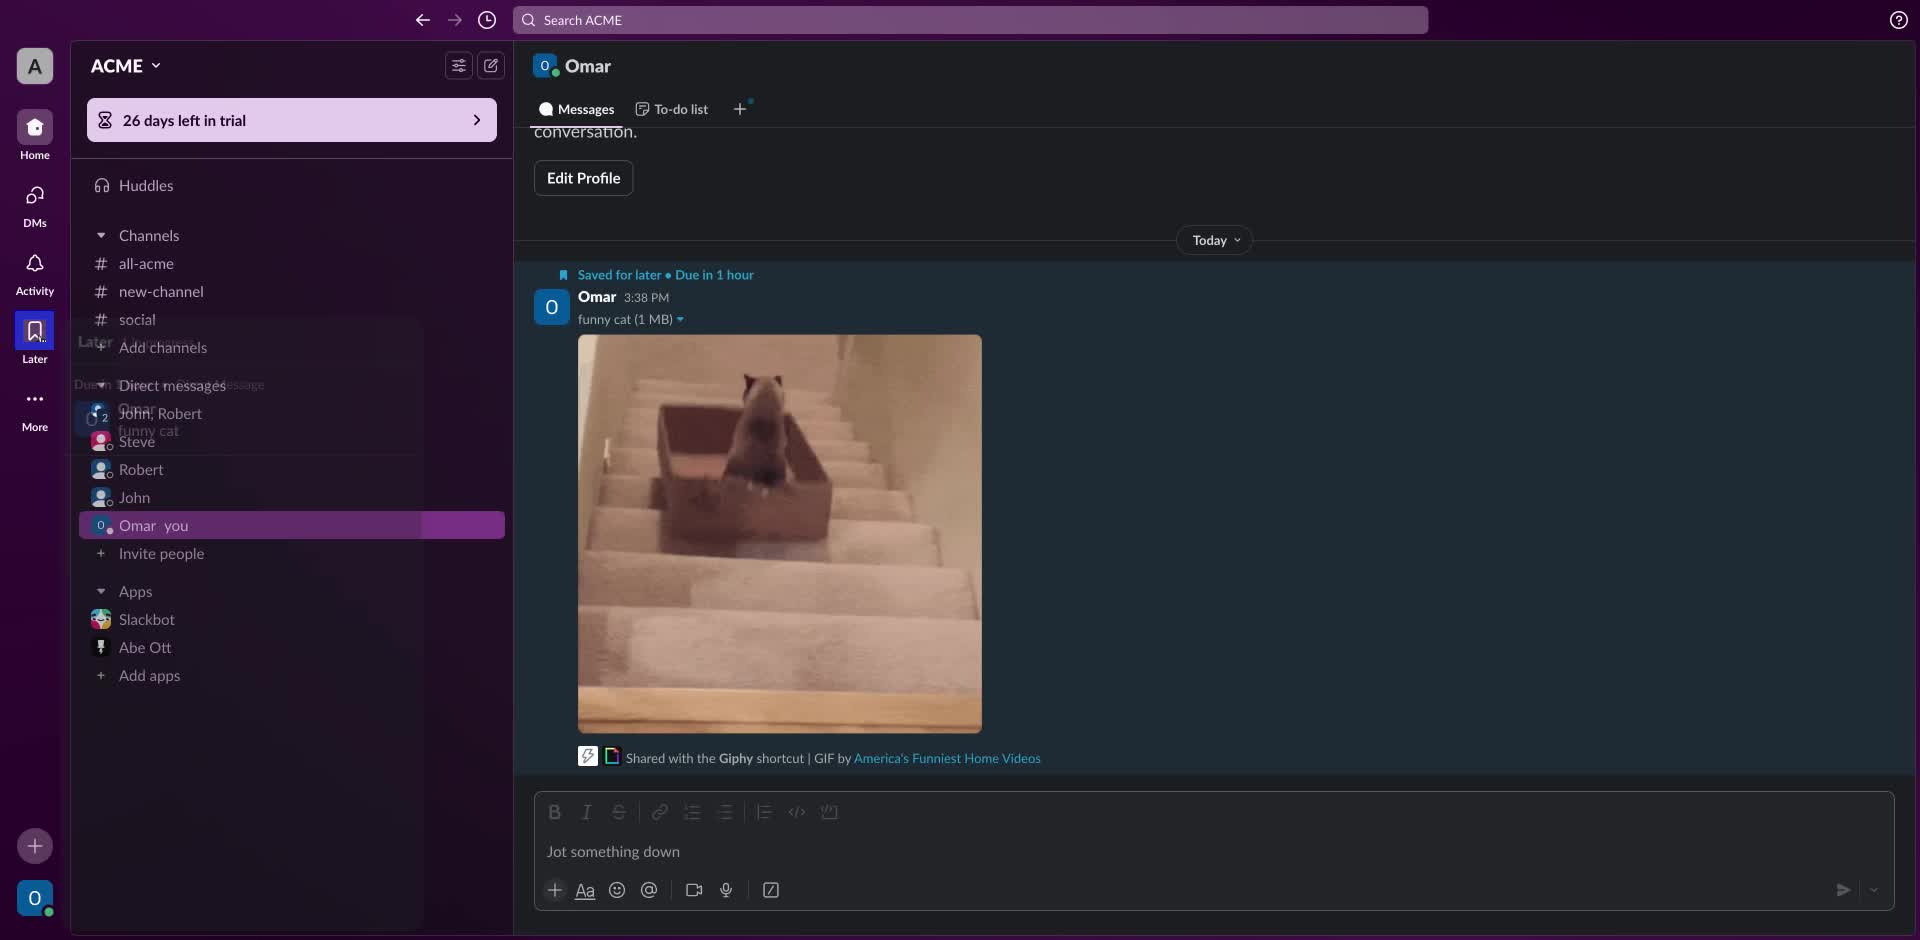1920x940 pixels.
Task: Switch to the To-do list tab
Action: [671, 109]
